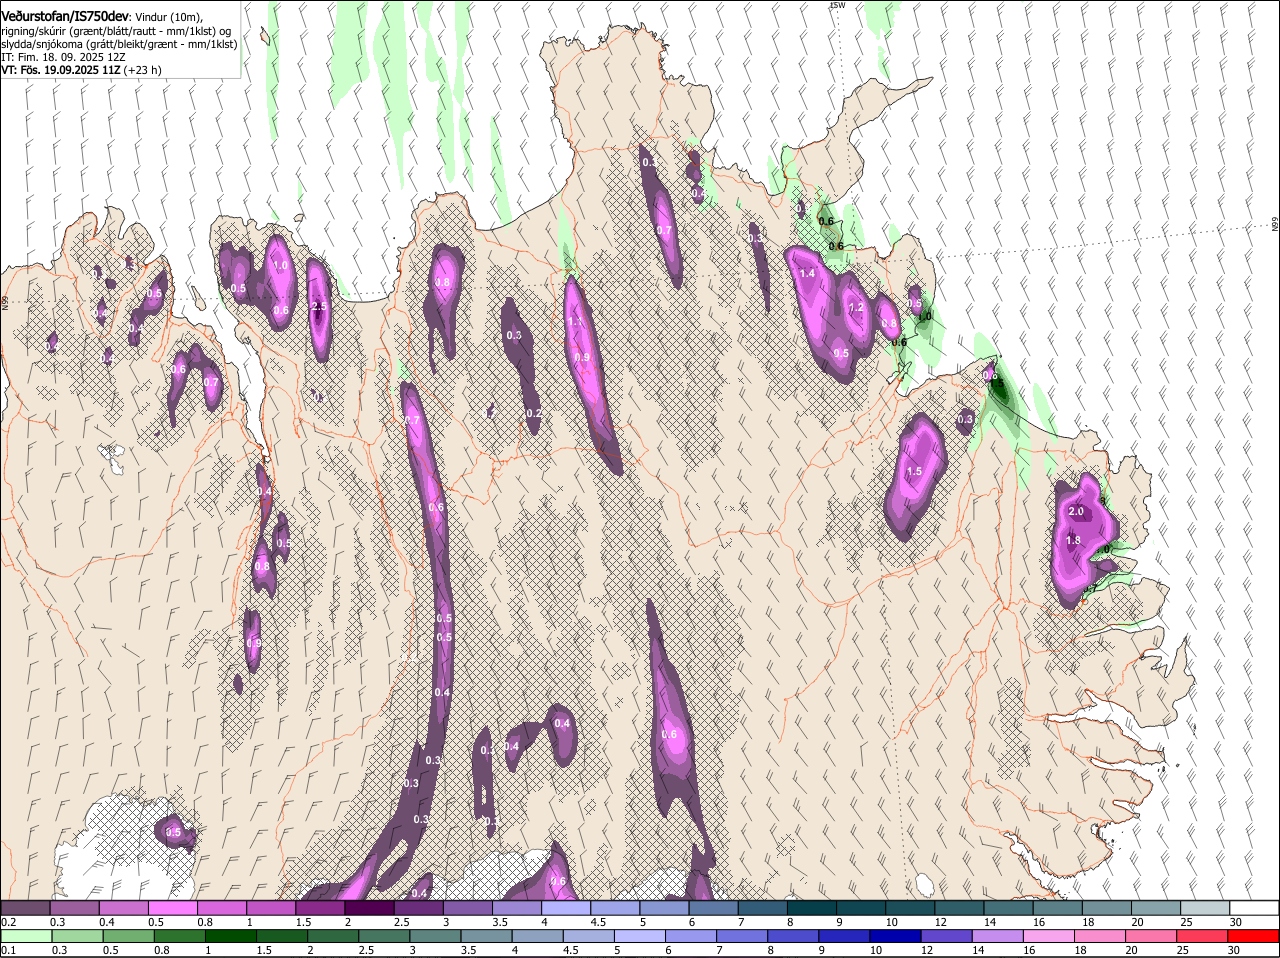
Task: Click the VT: Fös. 19.09.2025 11Z (+23 h) line
Action: pyautogui.click(x=81, y=70)
